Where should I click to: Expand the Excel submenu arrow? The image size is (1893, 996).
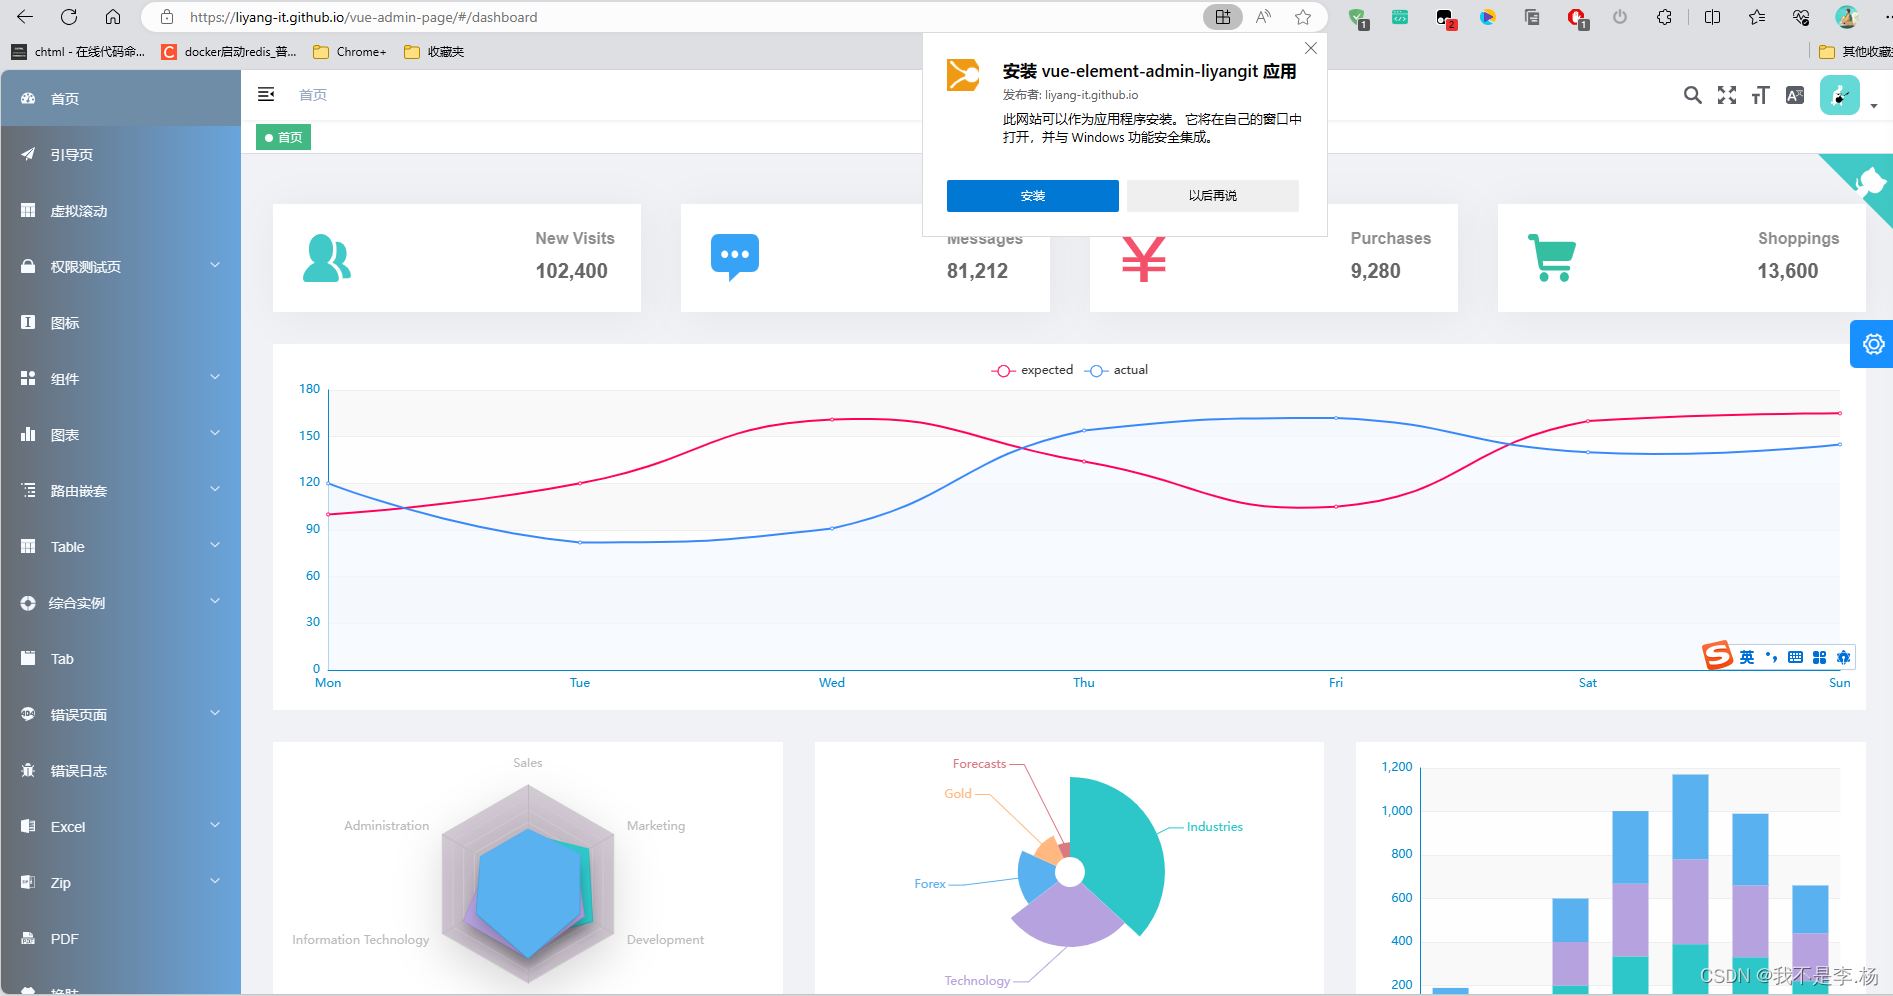tap(215, 825)
